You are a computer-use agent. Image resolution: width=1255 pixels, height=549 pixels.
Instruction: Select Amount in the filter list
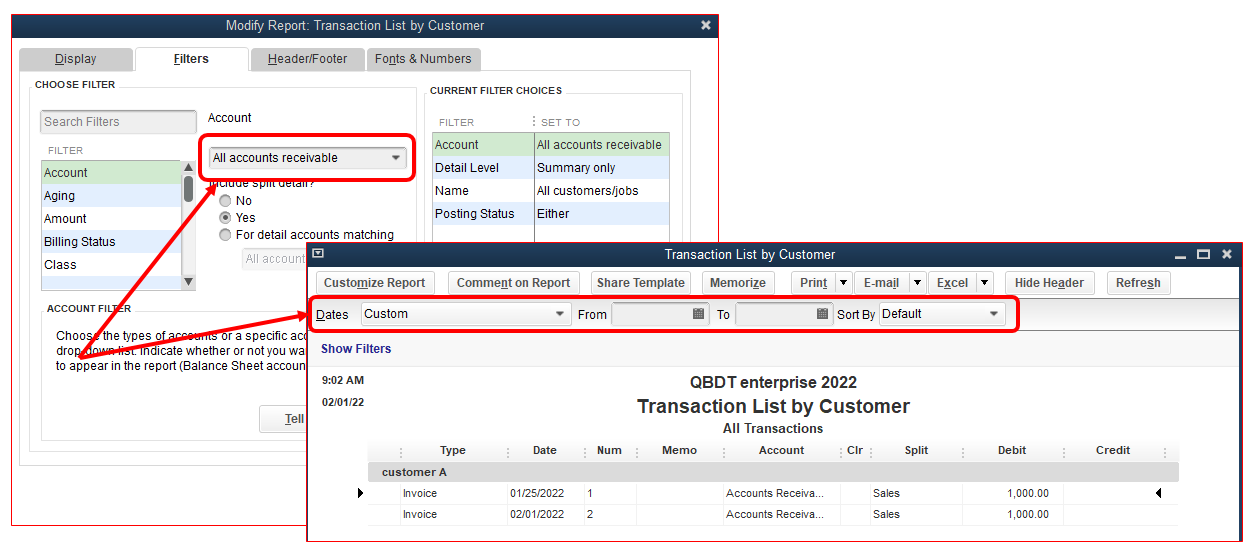[111, 219]
